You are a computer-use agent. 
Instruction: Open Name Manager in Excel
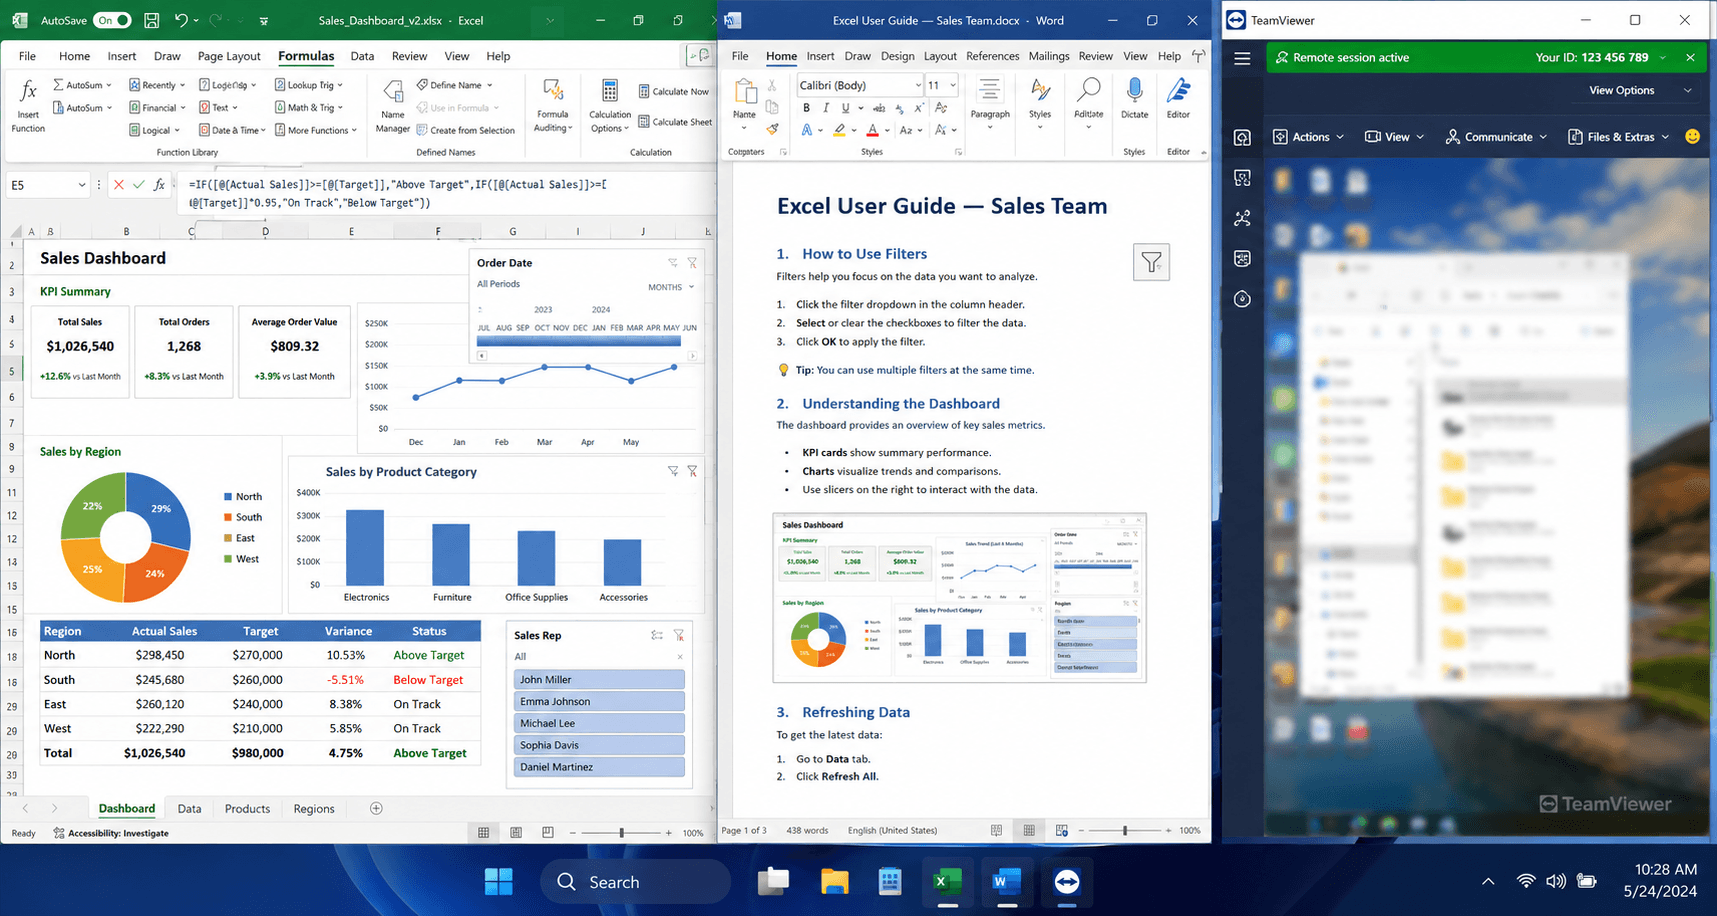tap(393, 107)
